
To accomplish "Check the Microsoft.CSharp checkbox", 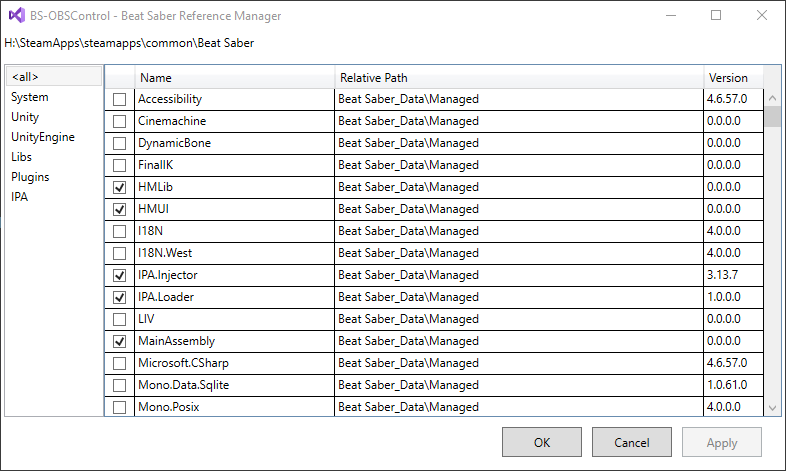I will tap(119, 363).
